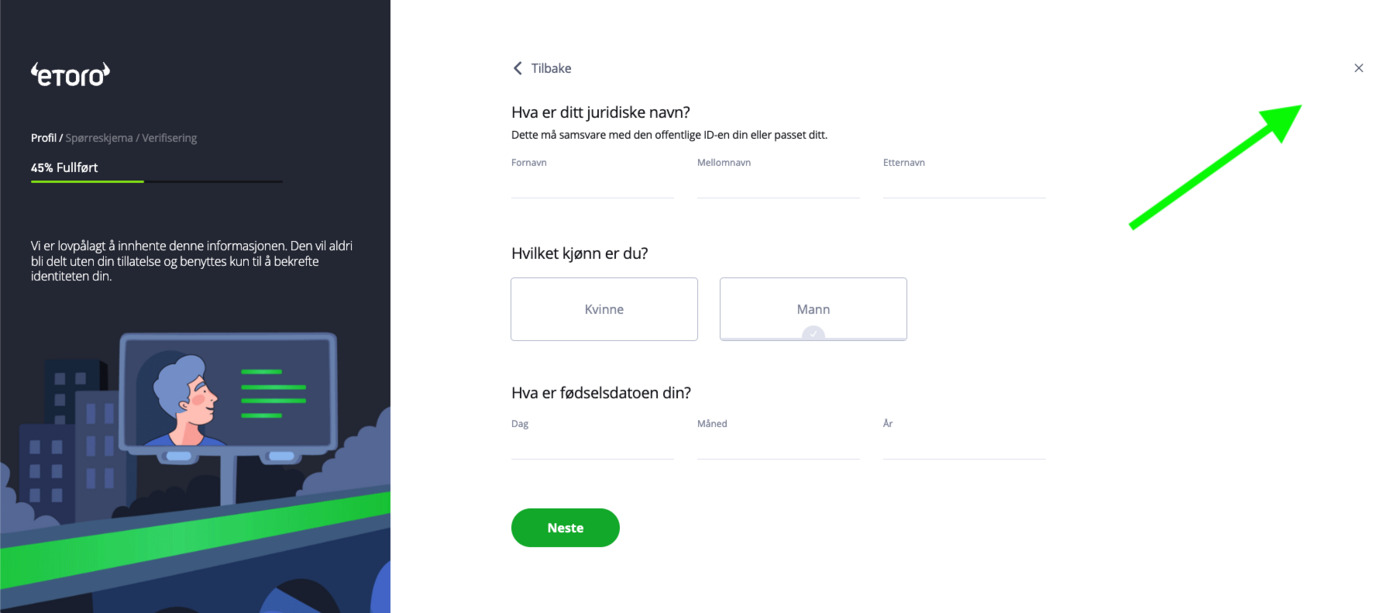Click the green Neste button
The height and width of the screenshot is (613, 1400).
[565, 528]
